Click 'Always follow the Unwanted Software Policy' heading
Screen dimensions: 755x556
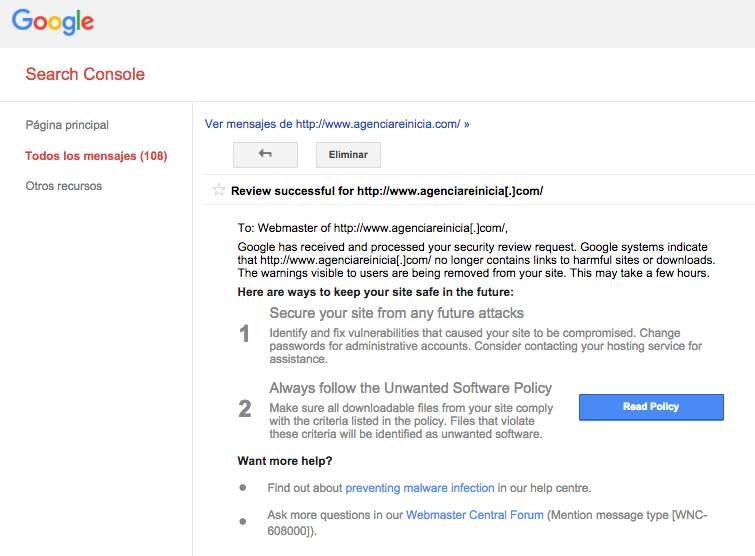click(x=410, y=388)
